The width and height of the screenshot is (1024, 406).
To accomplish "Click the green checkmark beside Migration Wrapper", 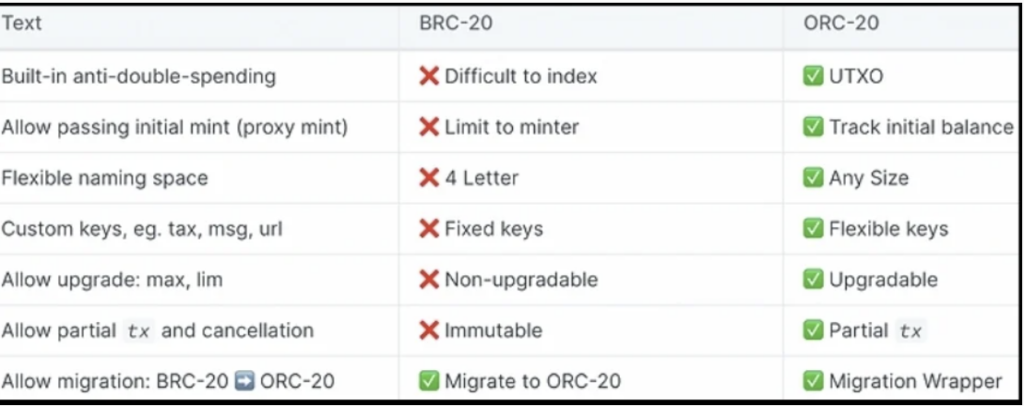I will click(813, 381).
